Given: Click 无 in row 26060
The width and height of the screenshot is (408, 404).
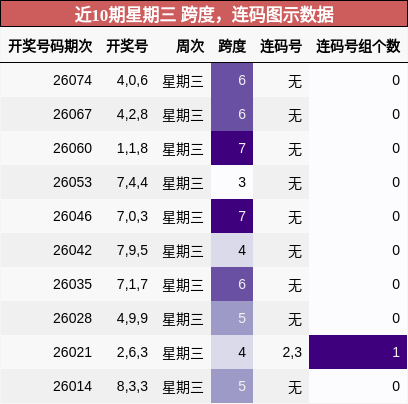Looking at the screenshot, I should coord(295,149).
